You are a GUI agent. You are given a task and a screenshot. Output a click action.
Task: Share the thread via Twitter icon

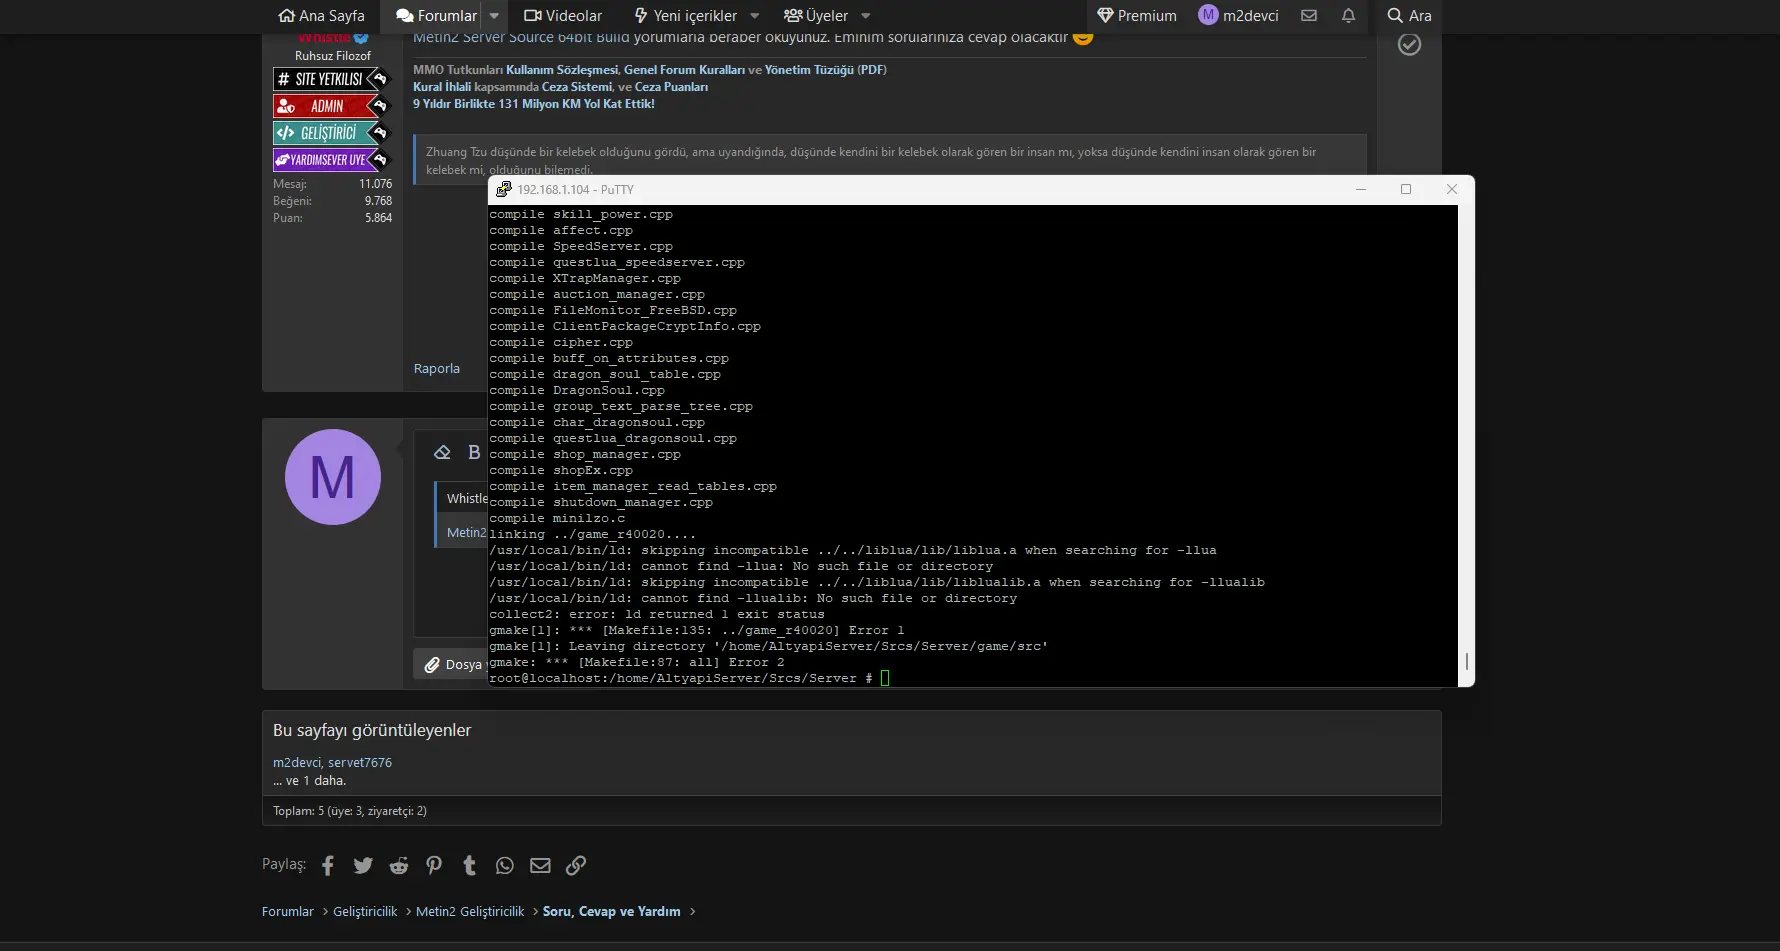coord(363,866)
